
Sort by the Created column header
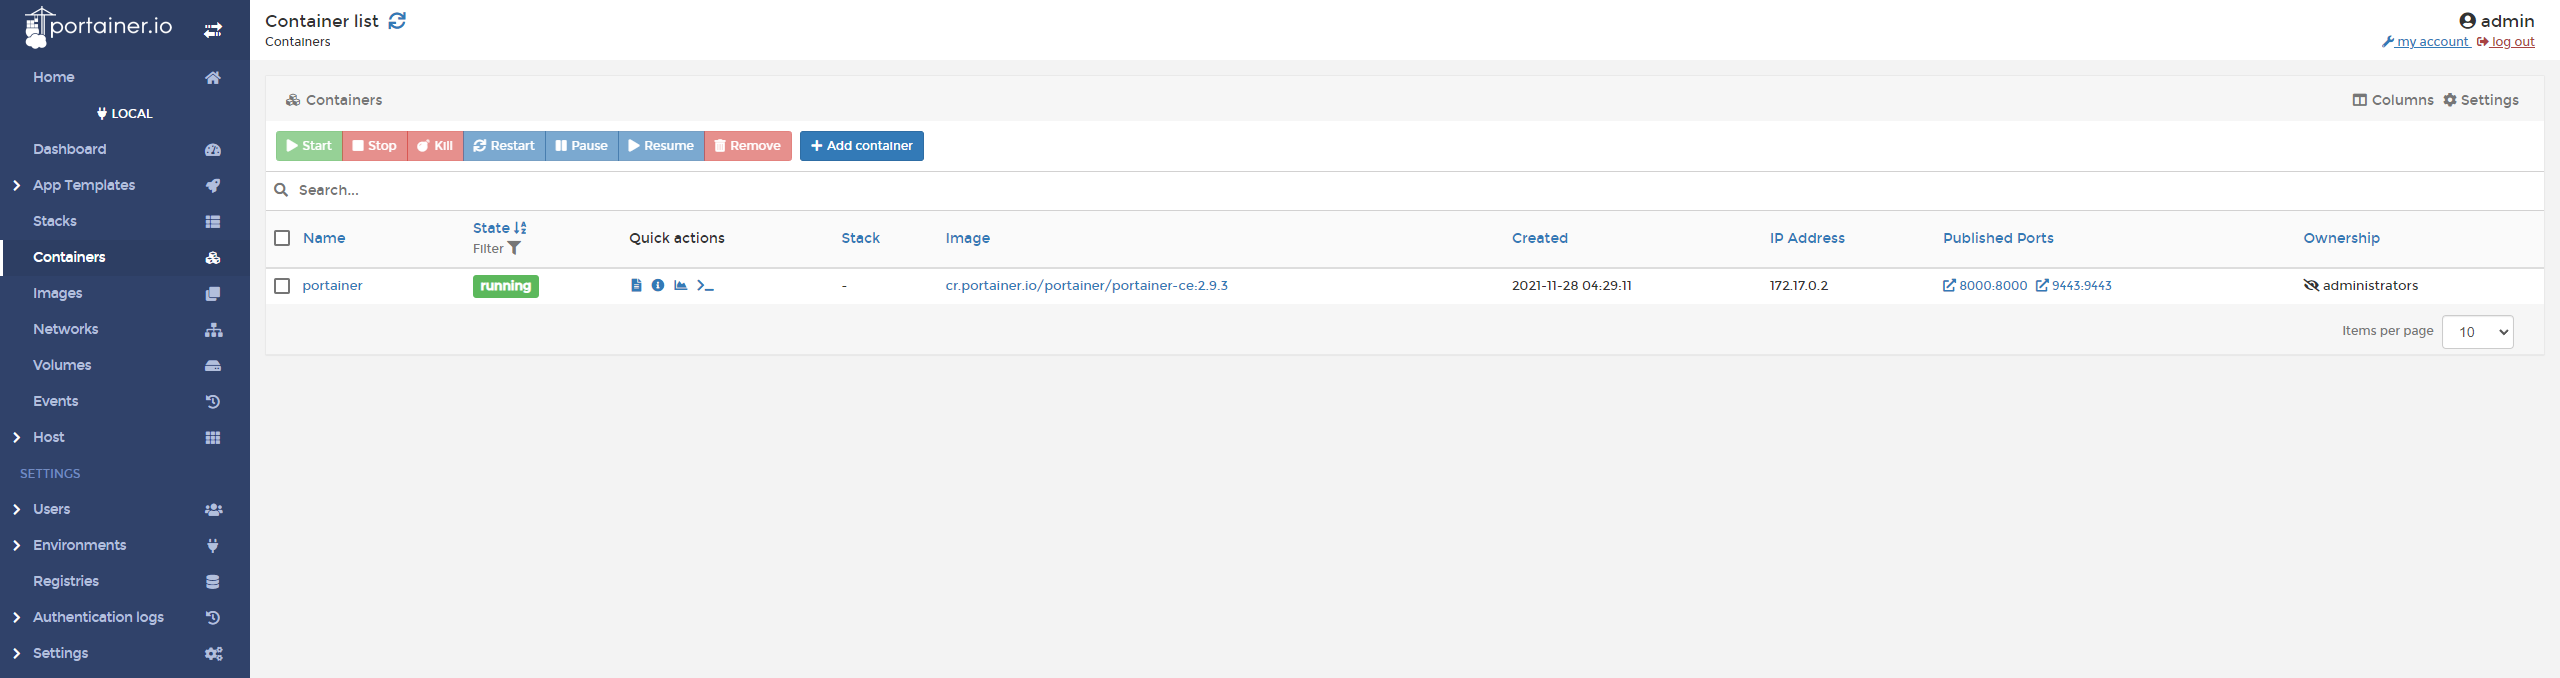pos(1540,238)
